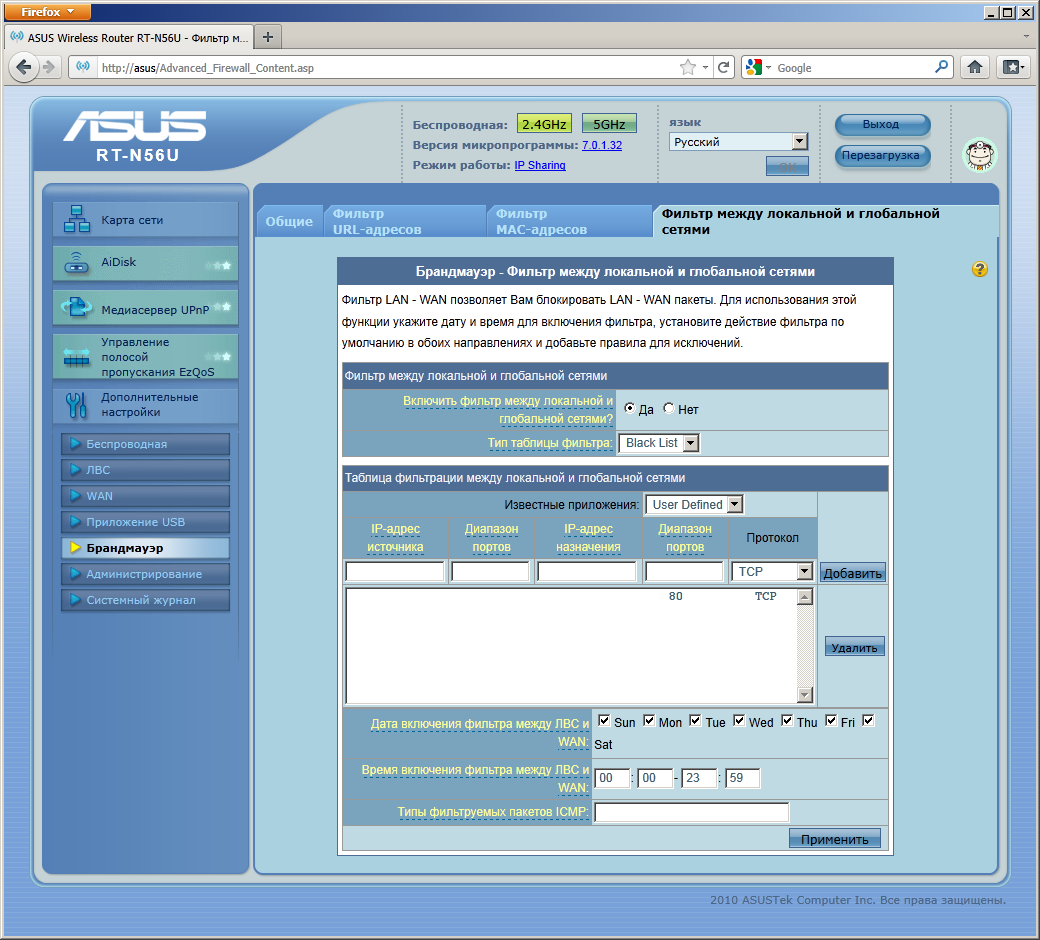This screenshot has width=1040, height=940.
Task: Toggle the Thu checkbox
Action: 787,720
